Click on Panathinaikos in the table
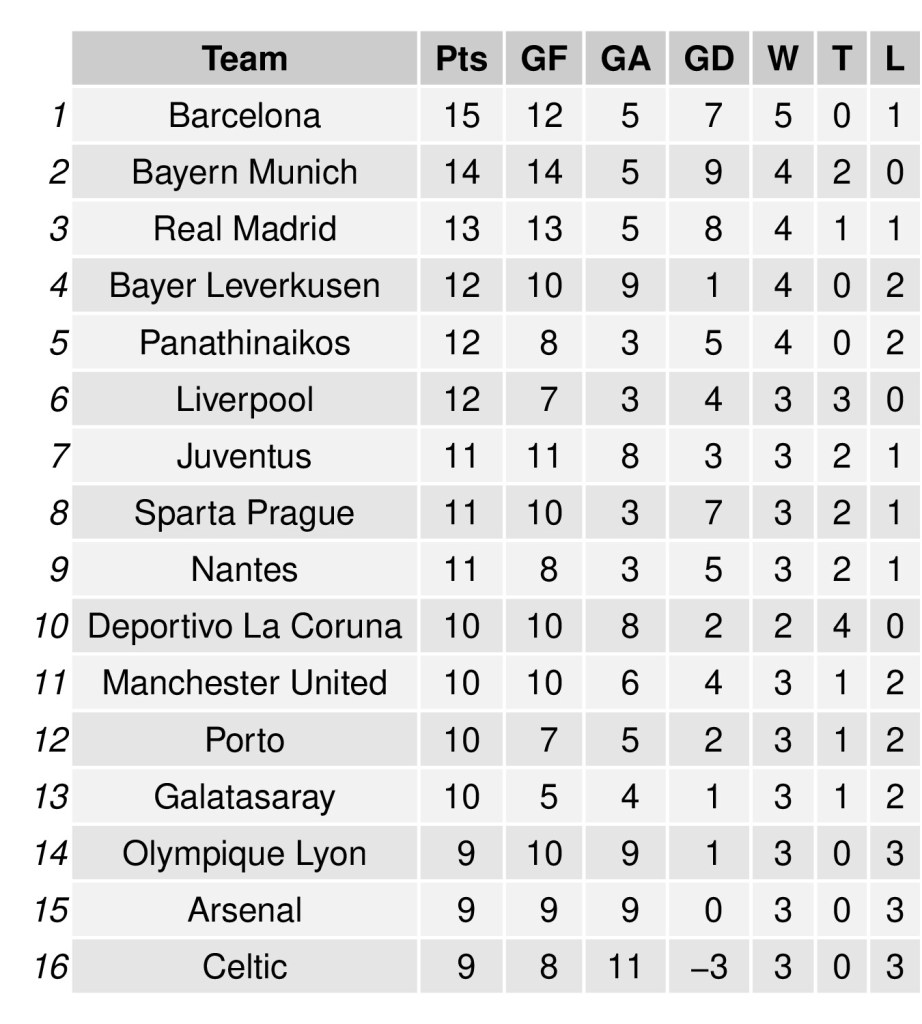 pyautogui.click(x=245, y=343)
